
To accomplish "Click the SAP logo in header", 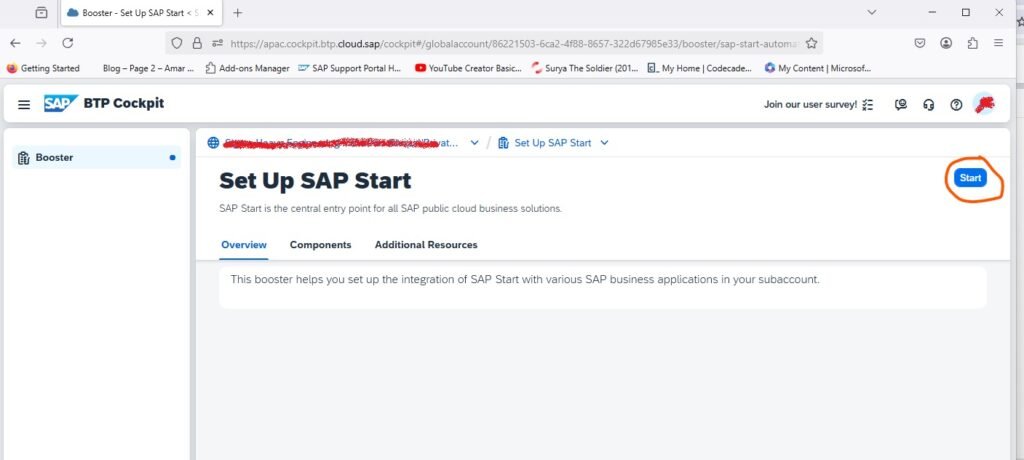I will 61,103.
